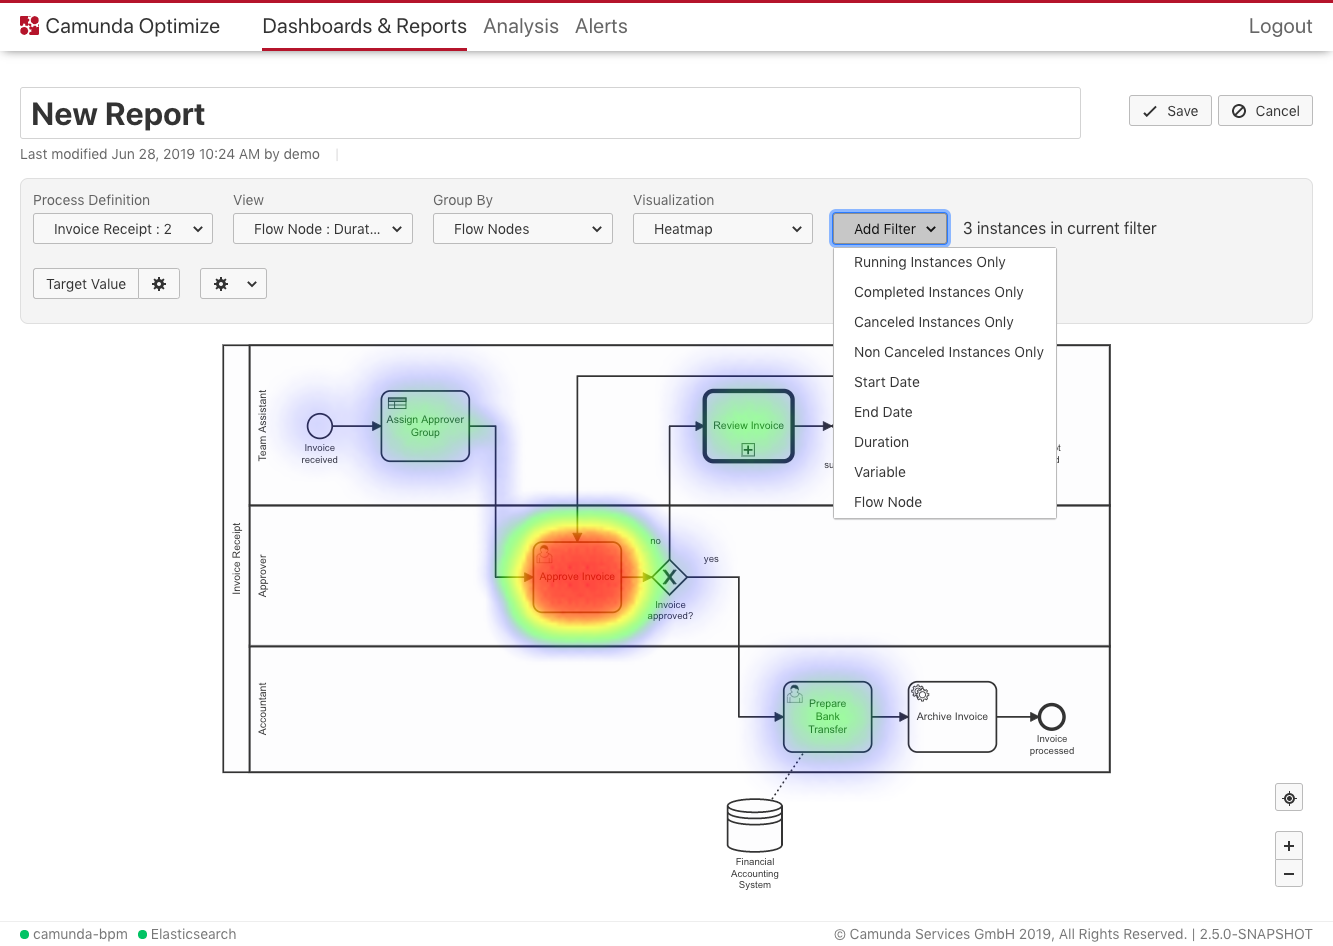Screen dimensions: 1333x946
Task: Click the Camunda Optimize logo icon
Action: click(30, 26)
